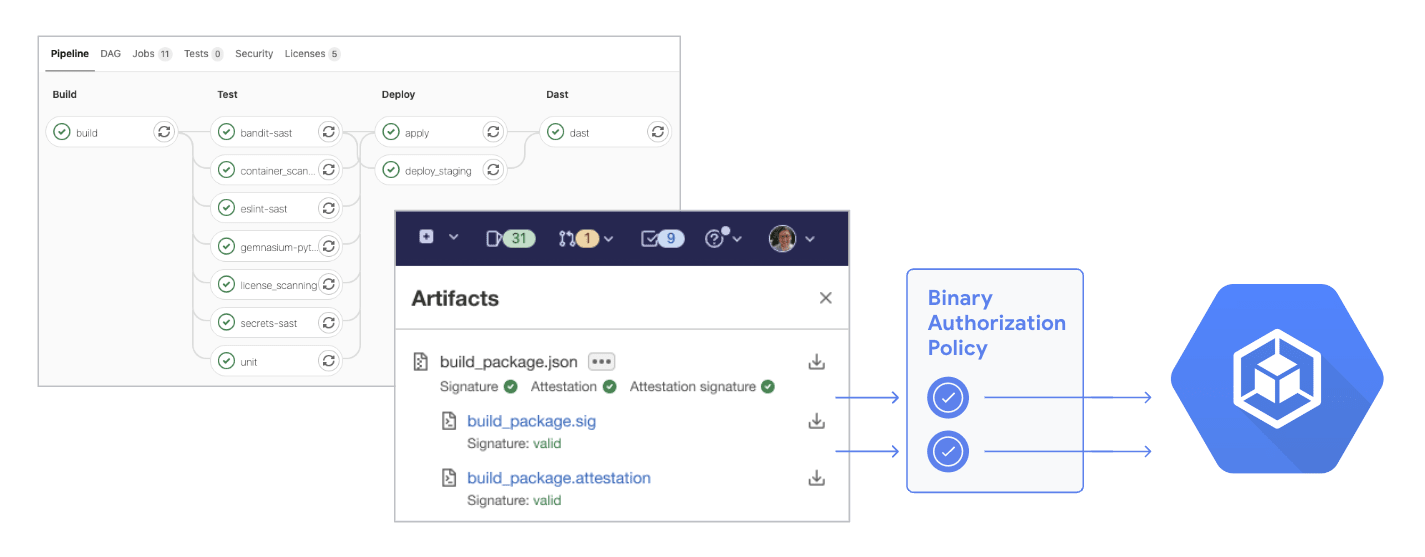
Task: Click the Artifacts panel heading
Action: [x=455, y=298]
